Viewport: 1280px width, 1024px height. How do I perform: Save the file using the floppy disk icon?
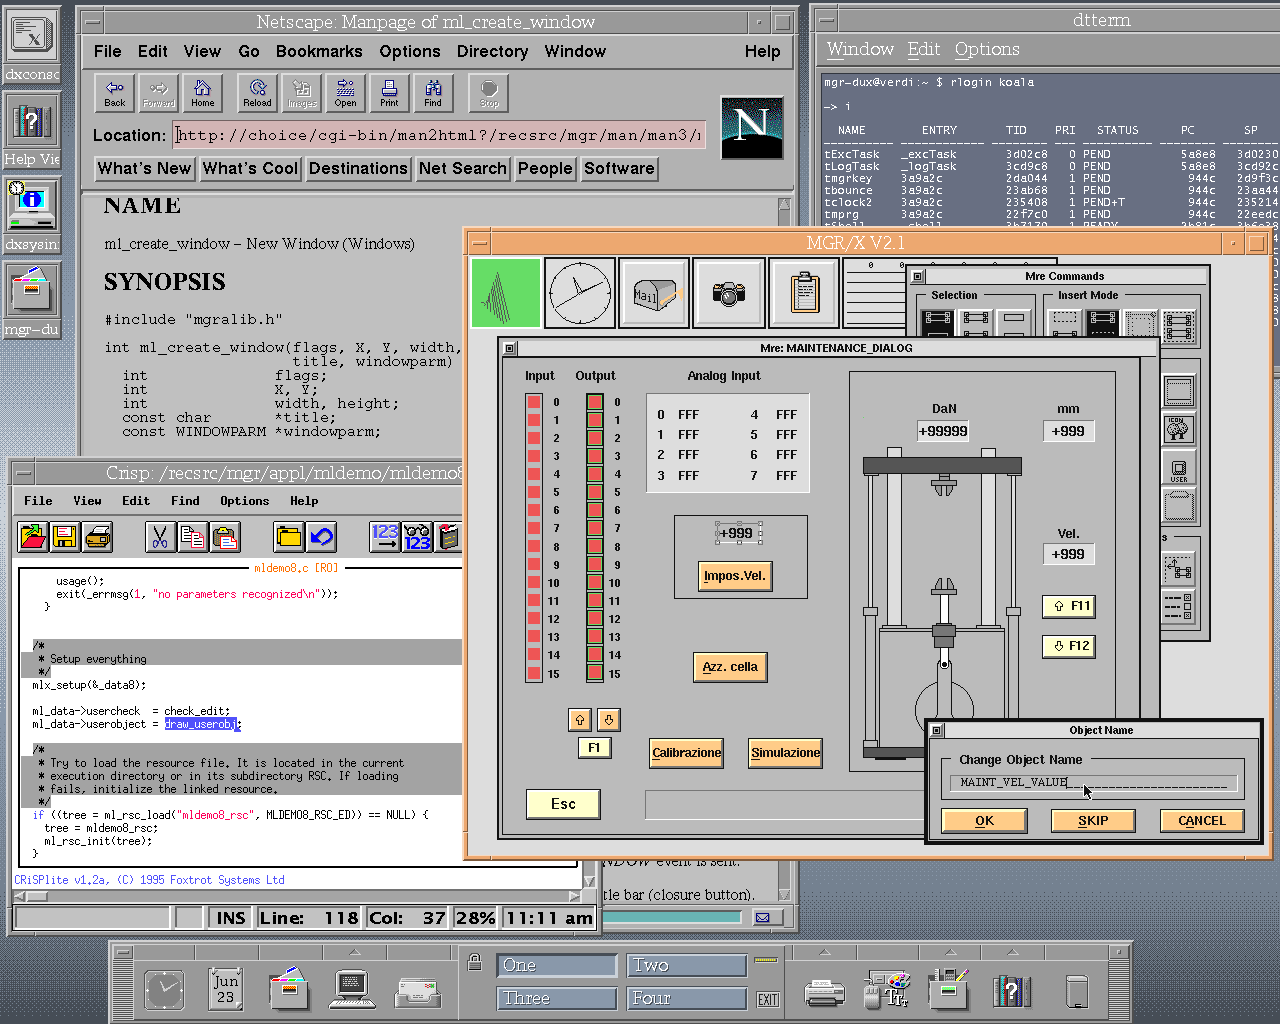[64, 538]
